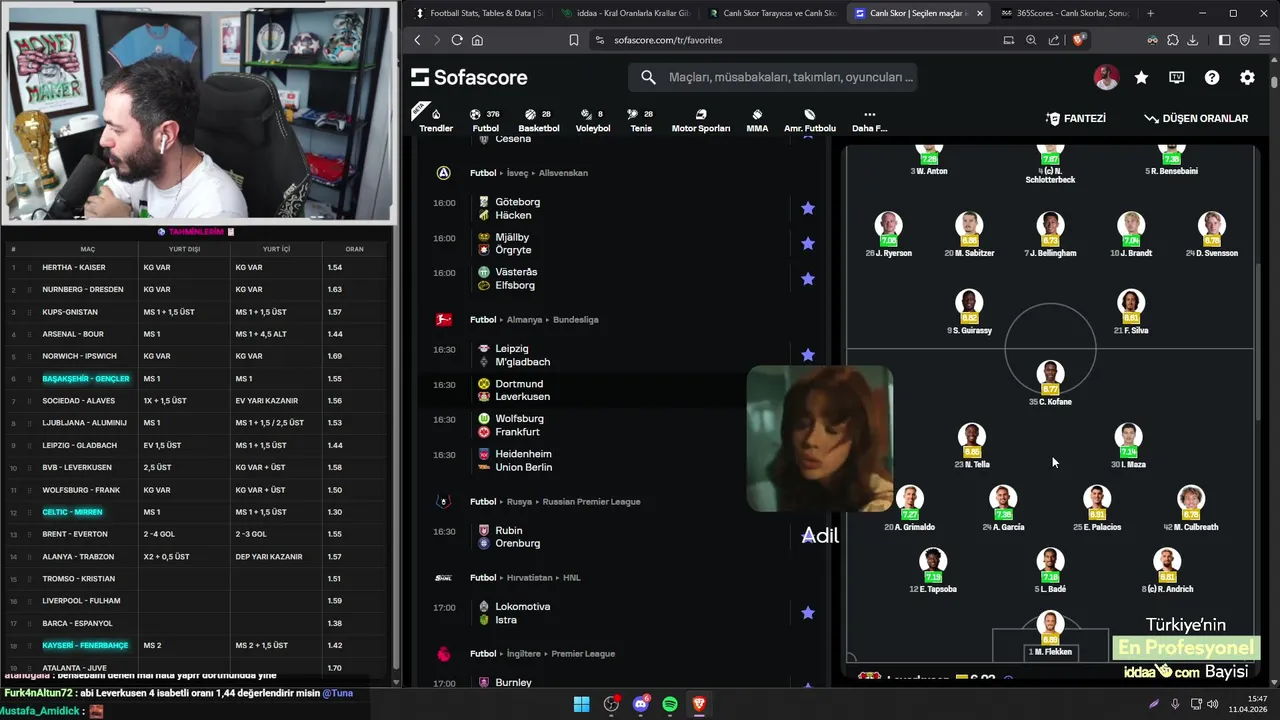Screen dimensions: 1280x720
Task: Open the taskbar volume control
Action: tap(1213, 704)
